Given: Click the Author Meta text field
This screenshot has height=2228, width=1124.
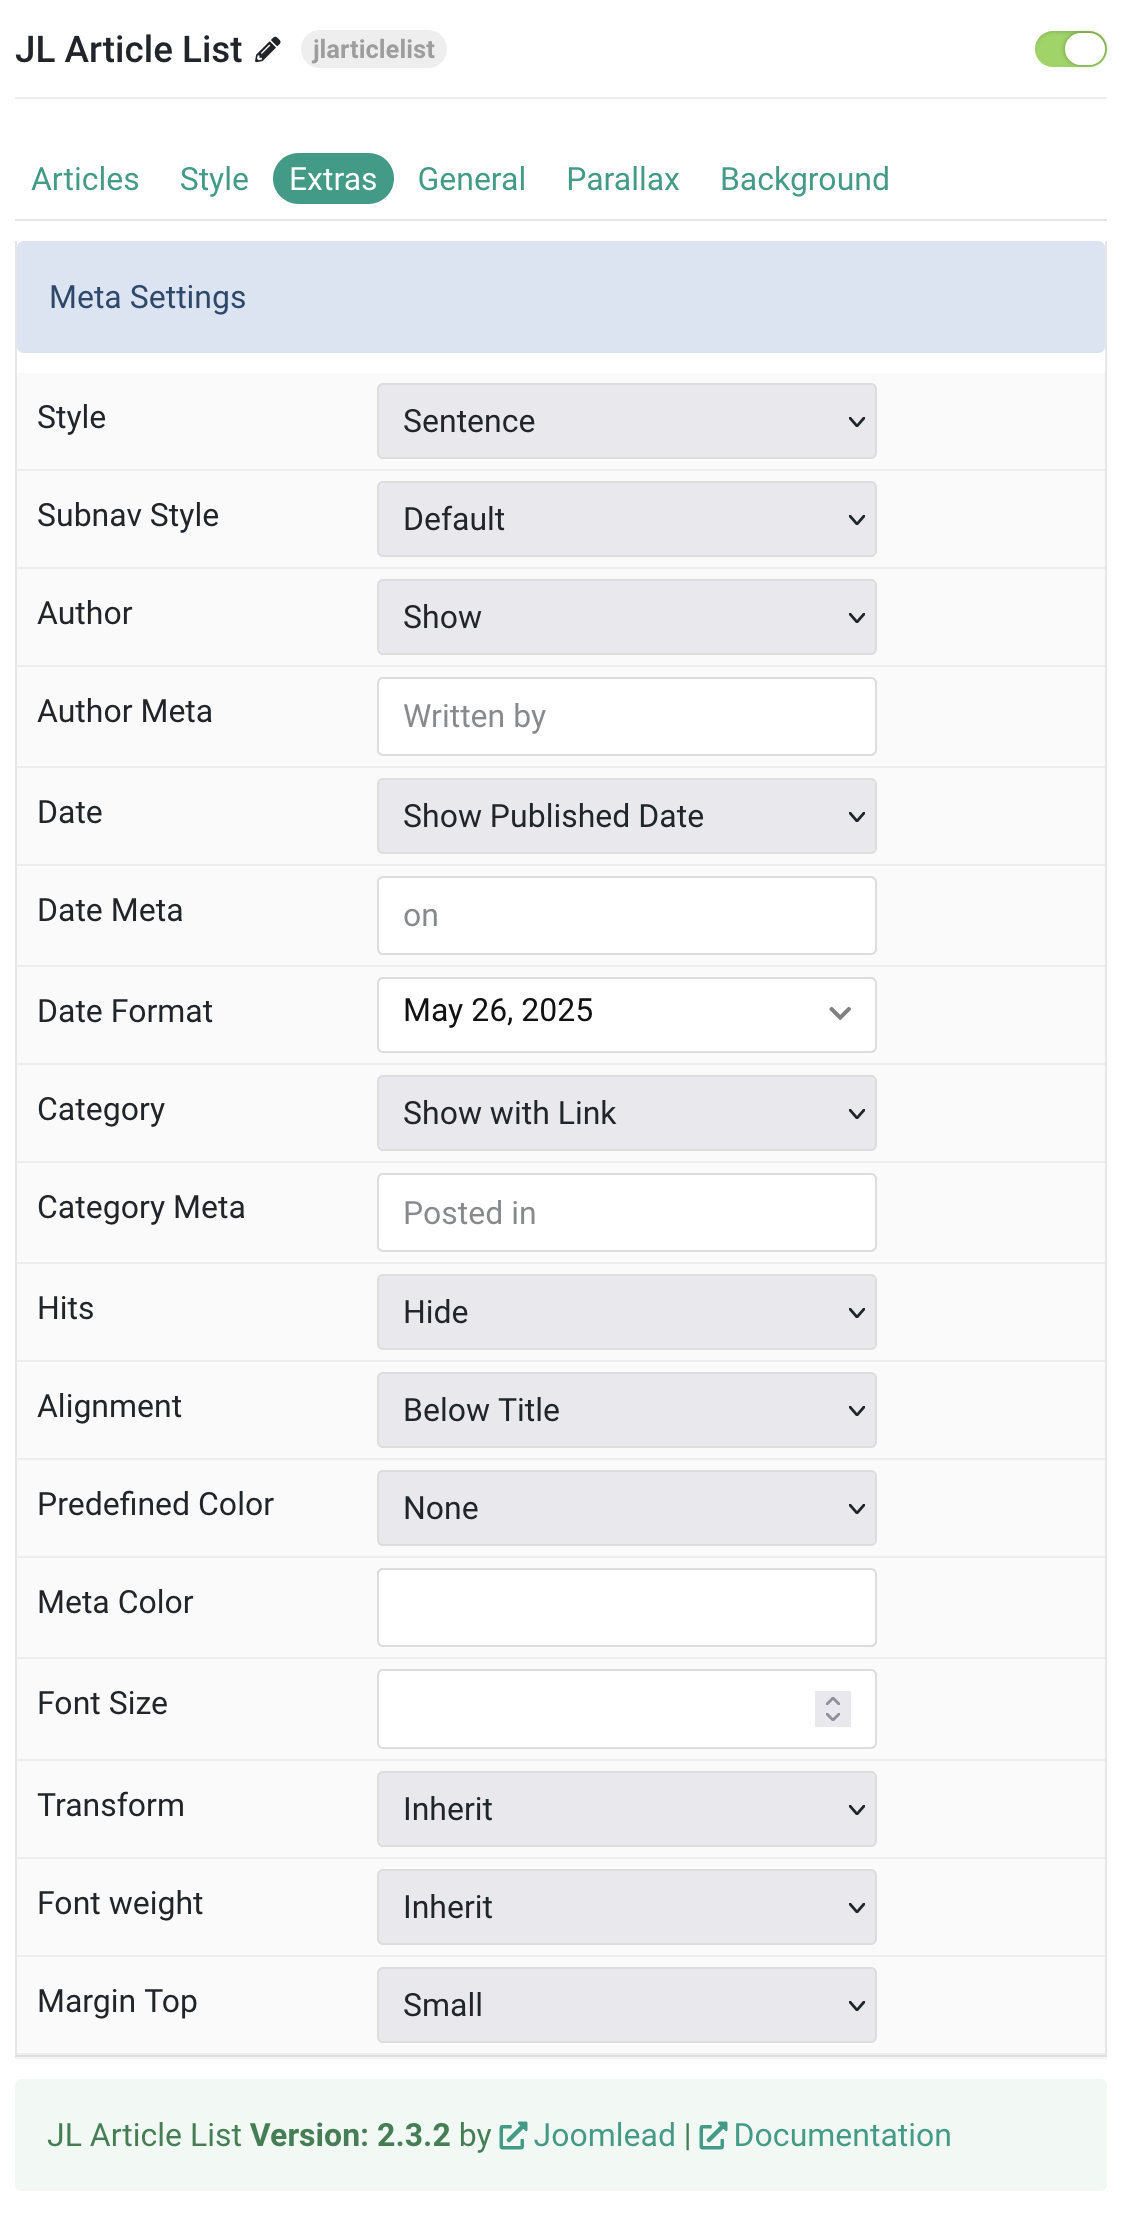Looking at the screenshot, I should tap(627, 716).
